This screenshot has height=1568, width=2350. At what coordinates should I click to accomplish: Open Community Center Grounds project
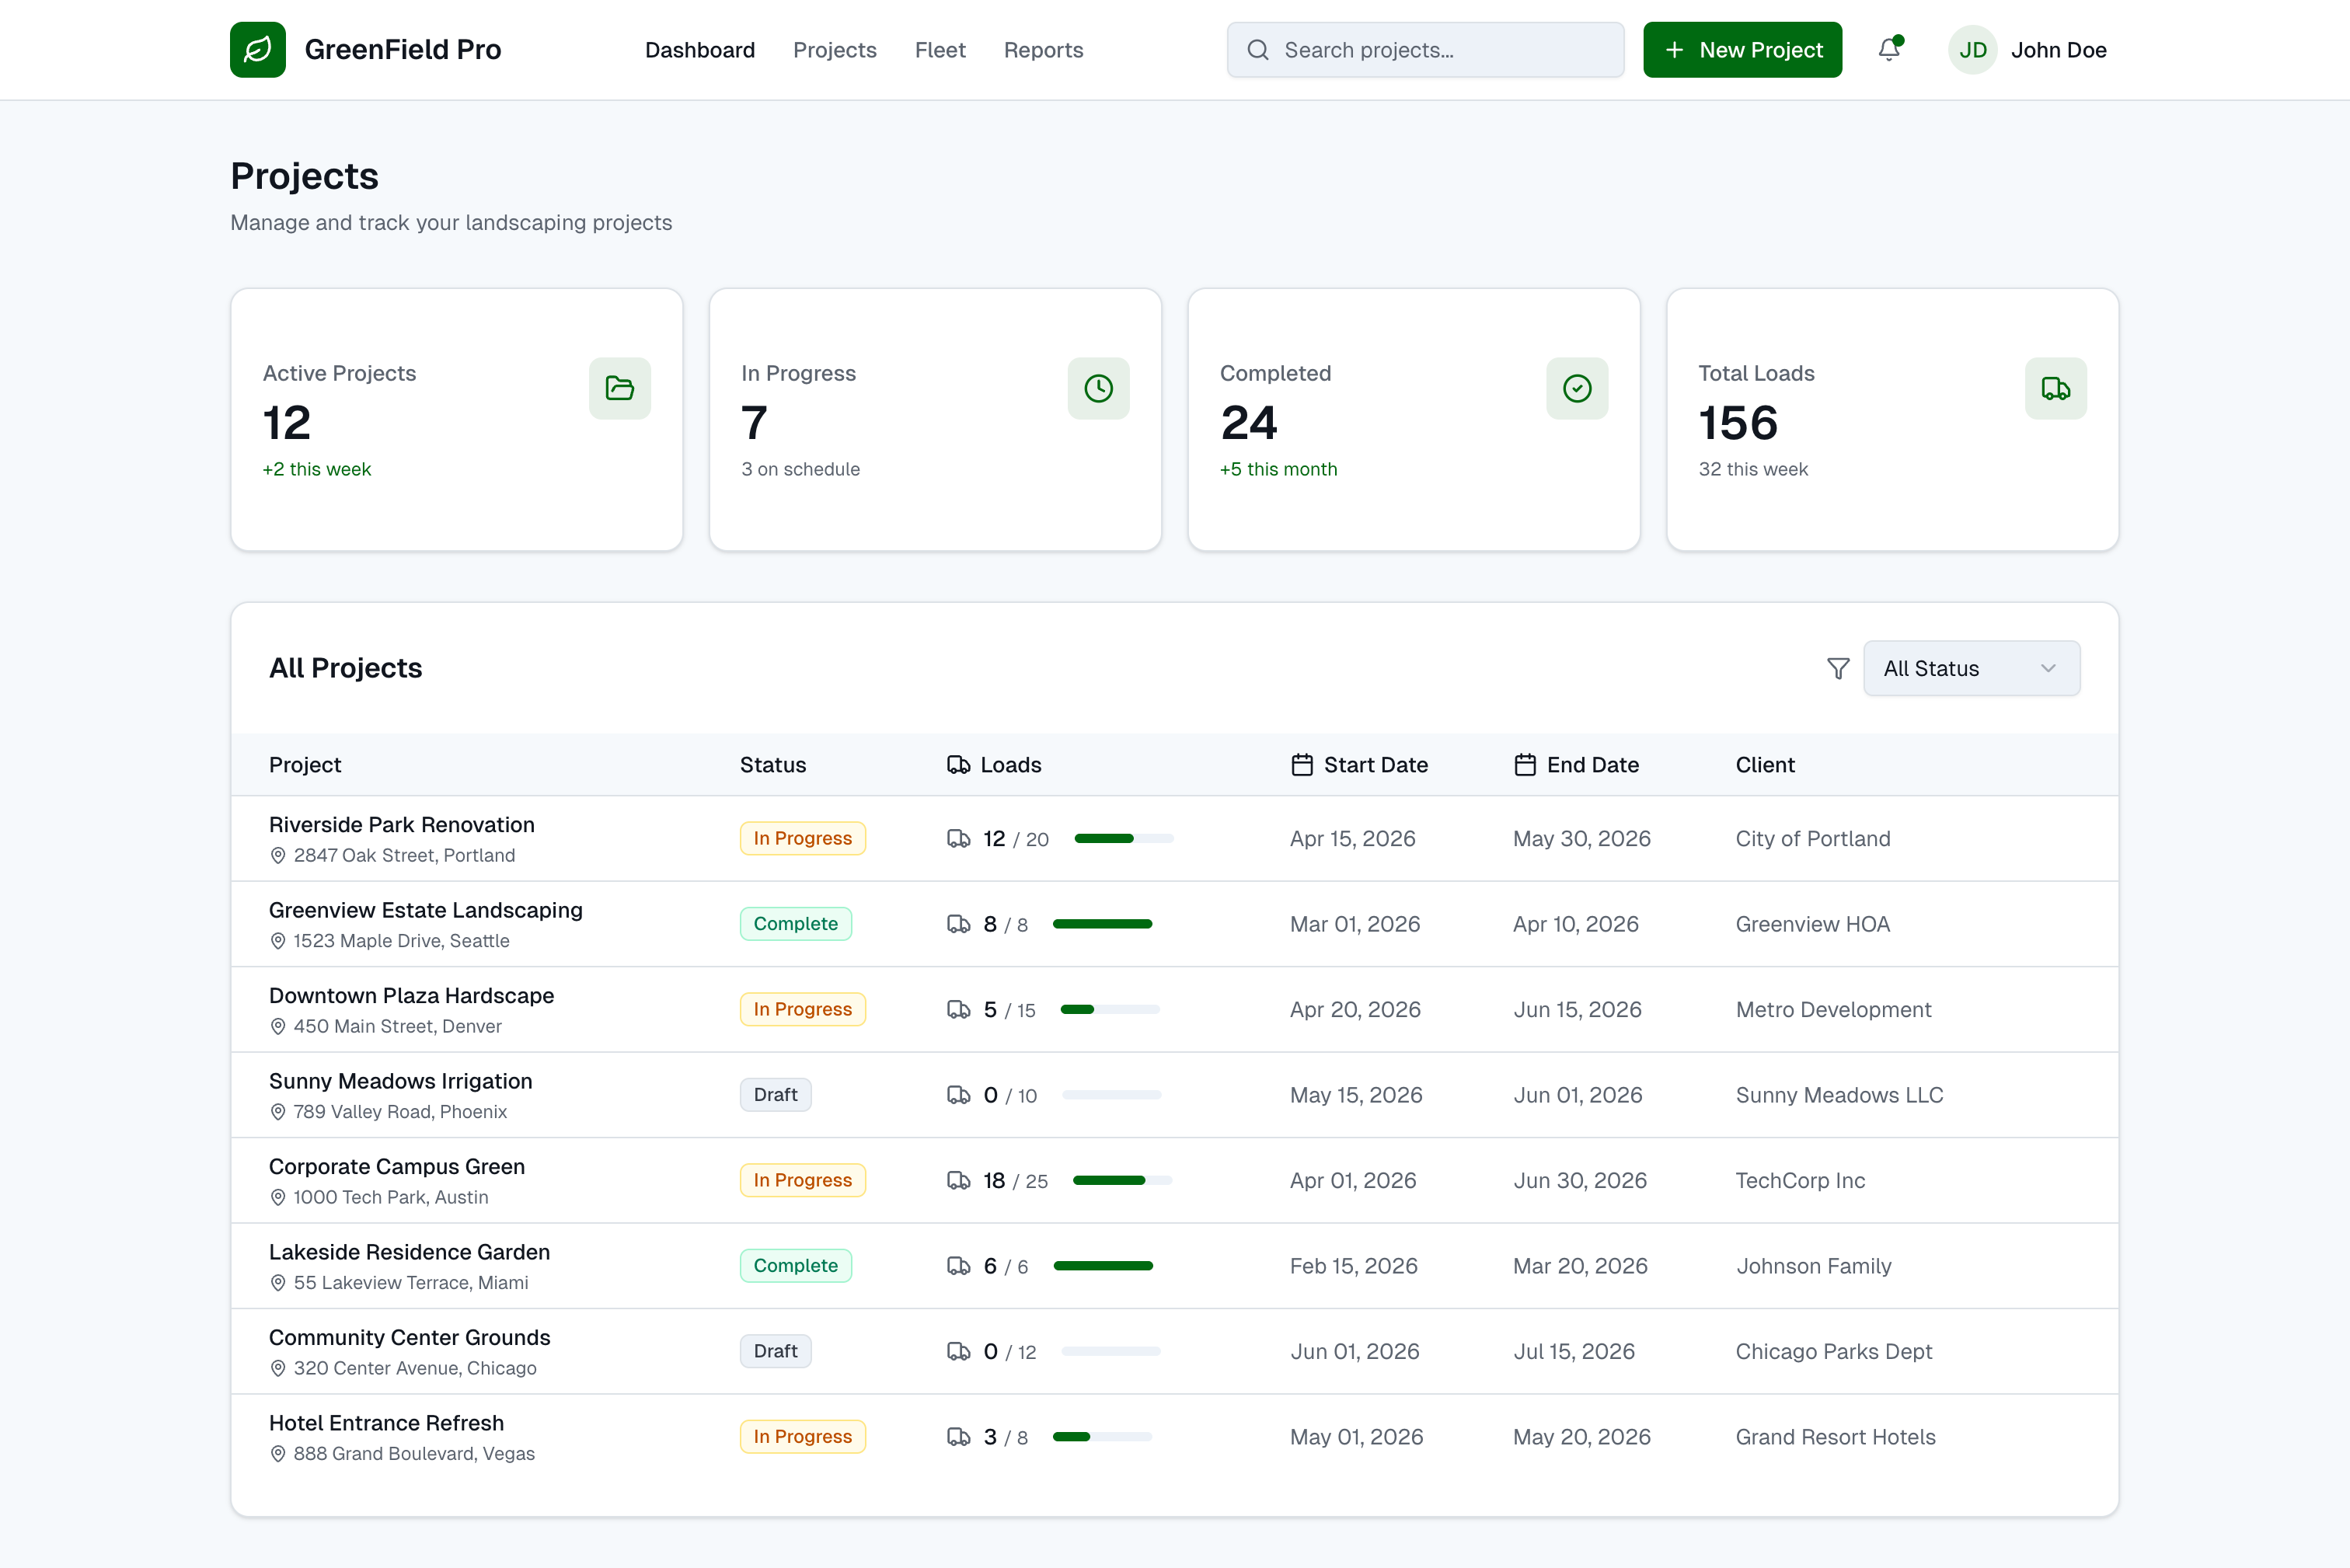tap(409, 1337)
